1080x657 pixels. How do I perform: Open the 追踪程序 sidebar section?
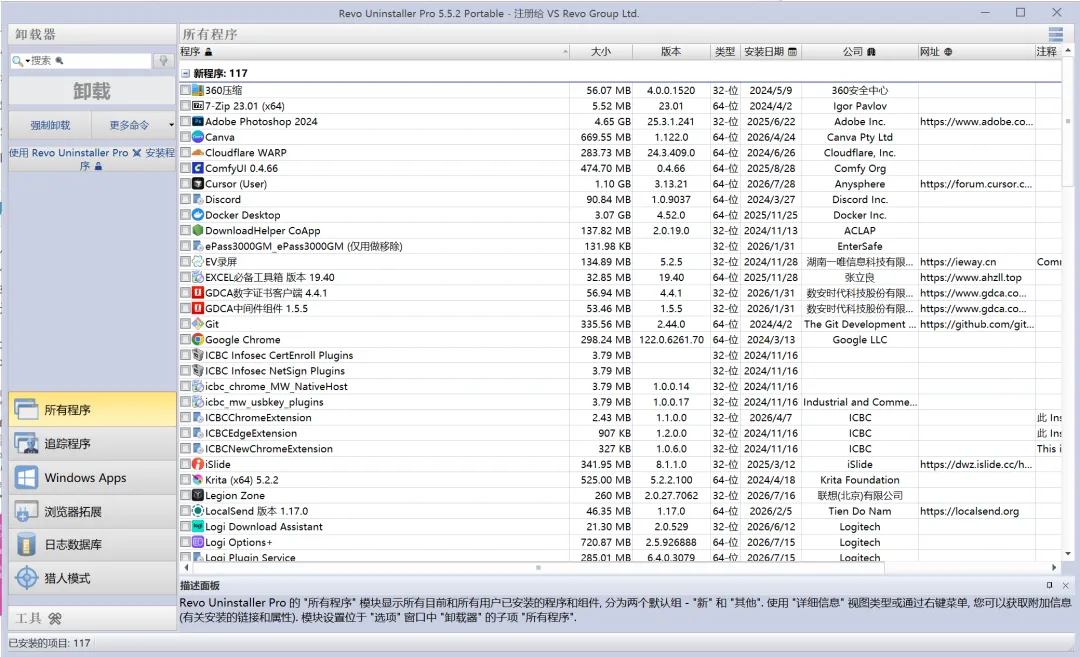tap(92, 444)
